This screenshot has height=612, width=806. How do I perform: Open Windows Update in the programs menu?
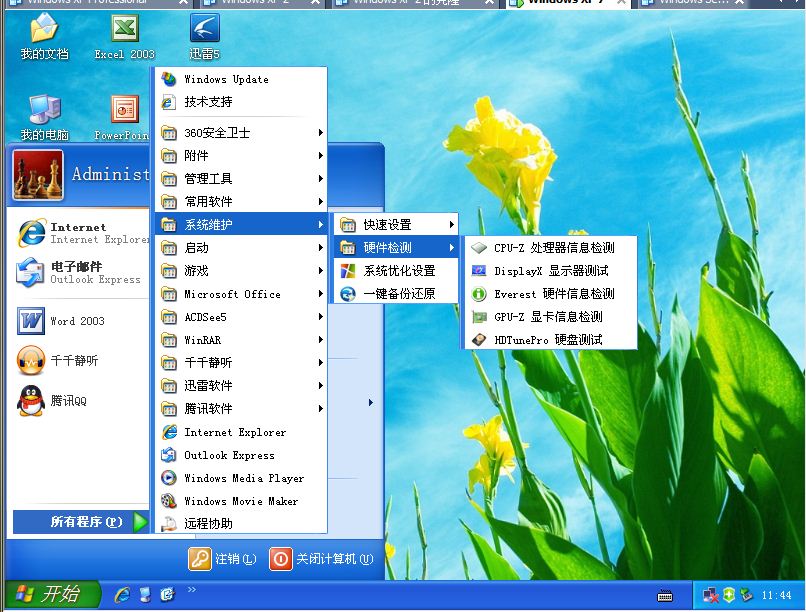pos(241,79)
